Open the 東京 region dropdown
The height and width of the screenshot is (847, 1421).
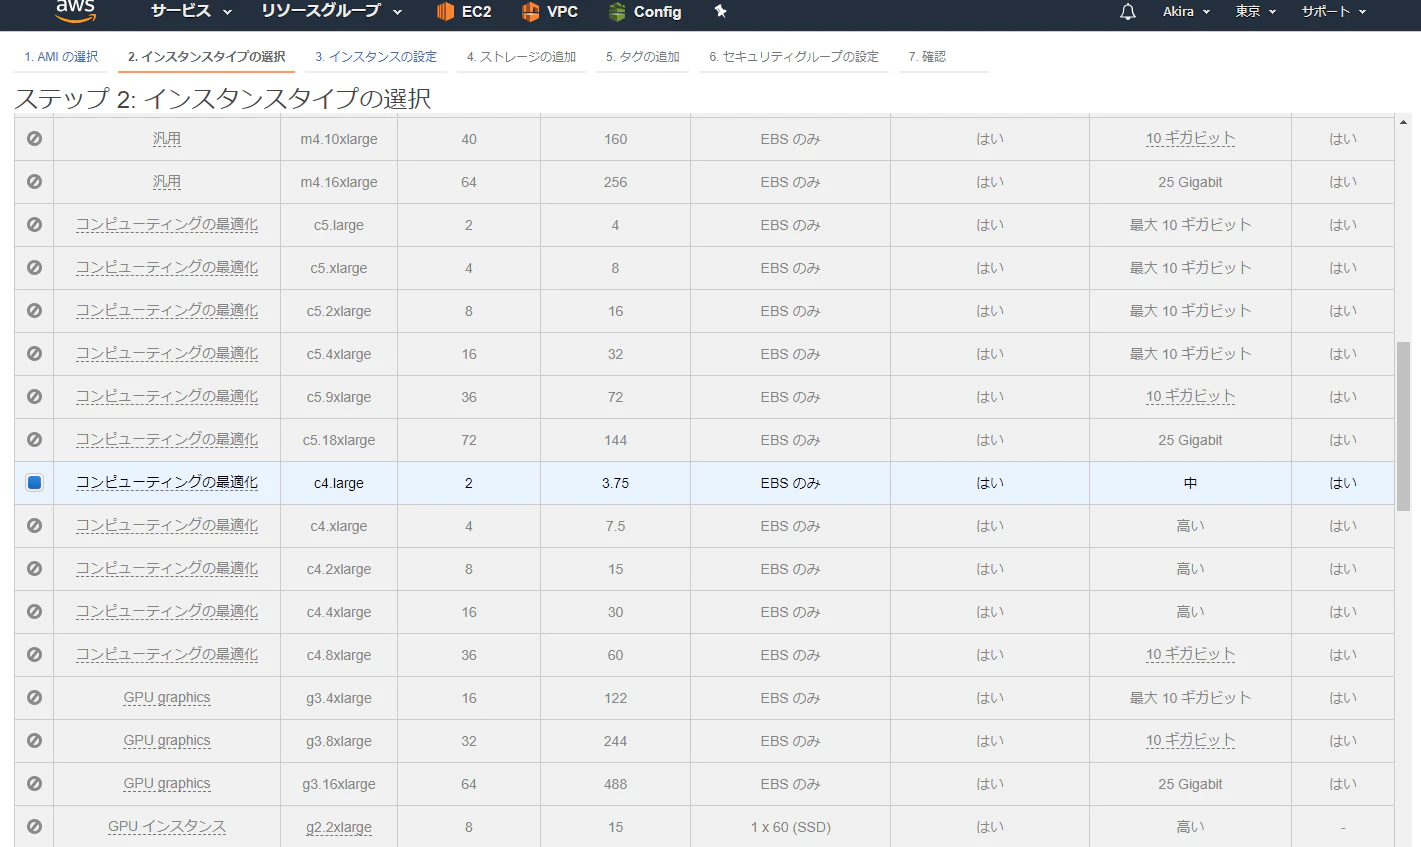1256,12
